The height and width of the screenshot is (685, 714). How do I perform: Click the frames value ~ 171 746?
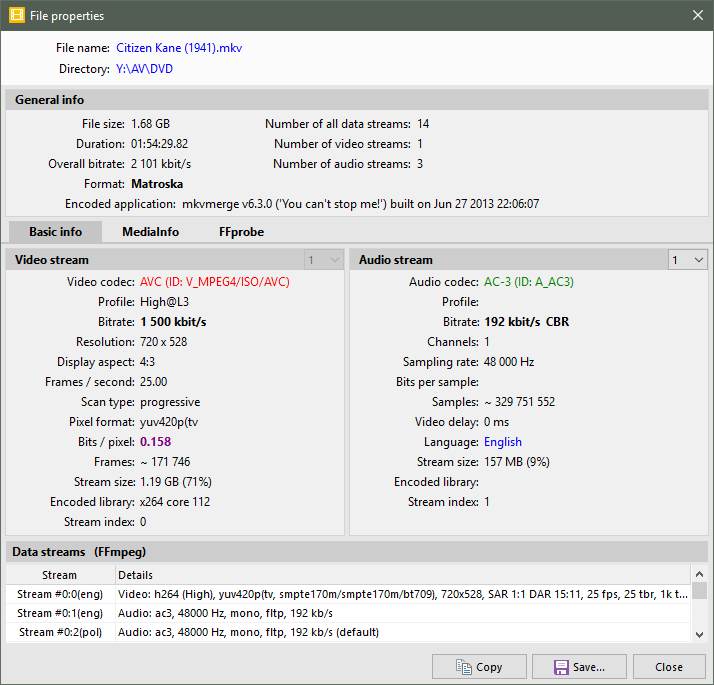tap(165, 462)
